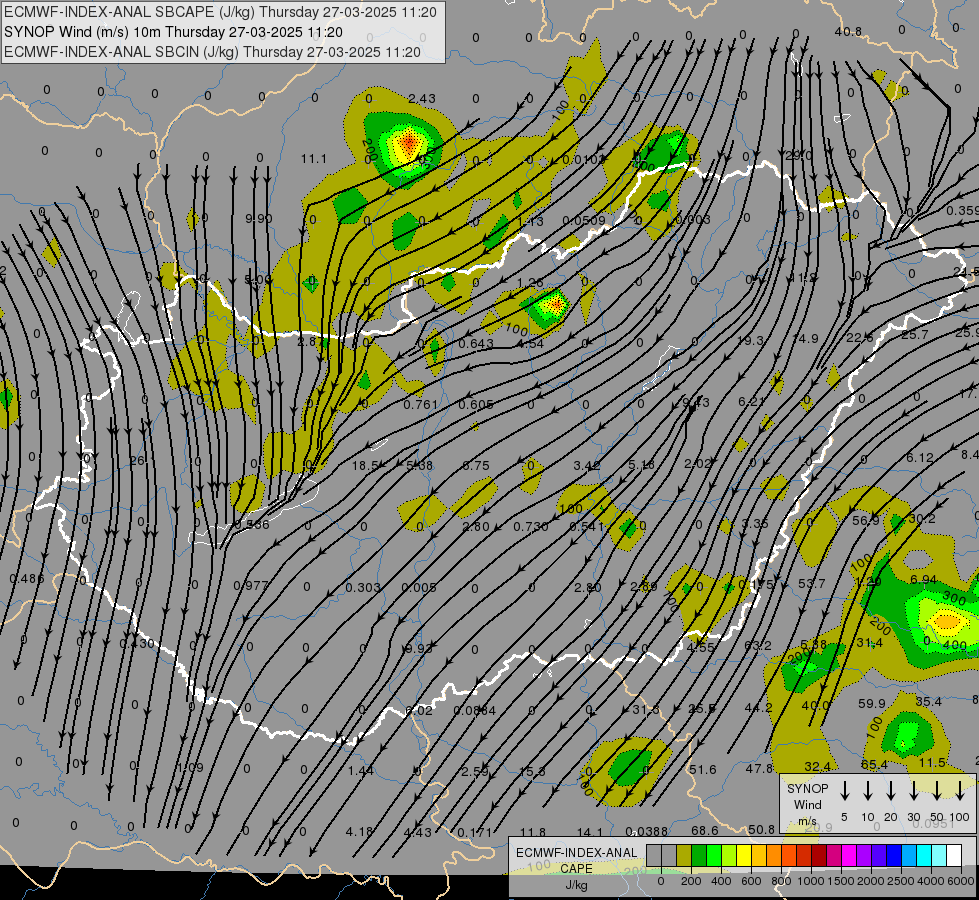Click the '0.430' value on map
Image resolution: width=979 pixels, height=900 pixels.
(x=136, y=643)
